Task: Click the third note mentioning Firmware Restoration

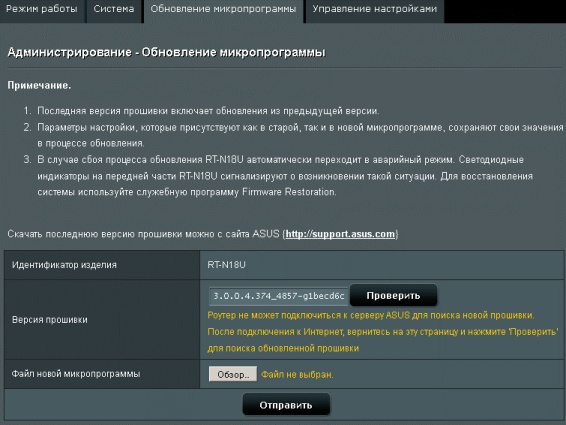Action: pos(285,175)
